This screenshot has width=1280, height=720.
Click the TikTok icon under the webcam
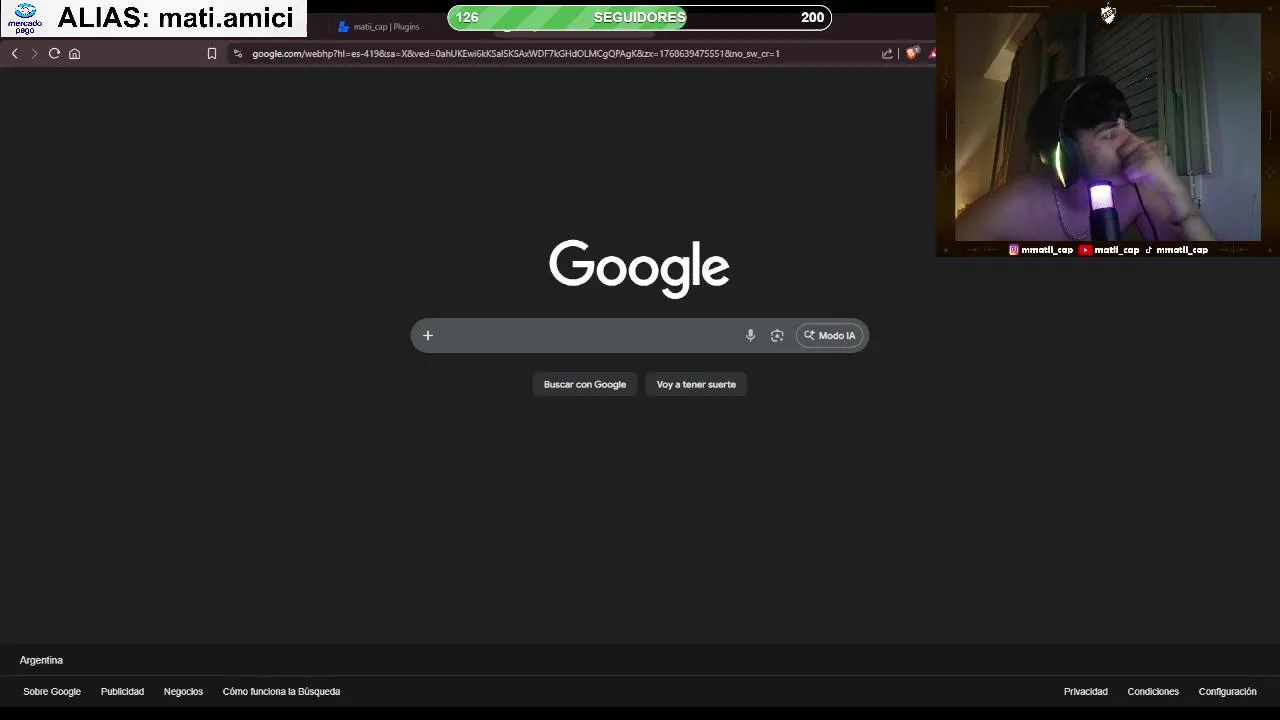(1148, 250)
